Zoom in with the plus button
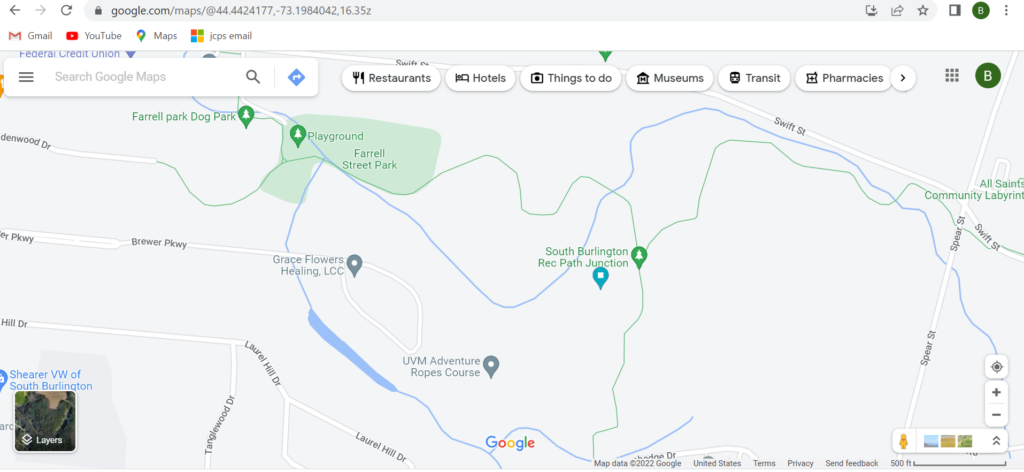Screen dimensions: 1024x472 [997, 392]
